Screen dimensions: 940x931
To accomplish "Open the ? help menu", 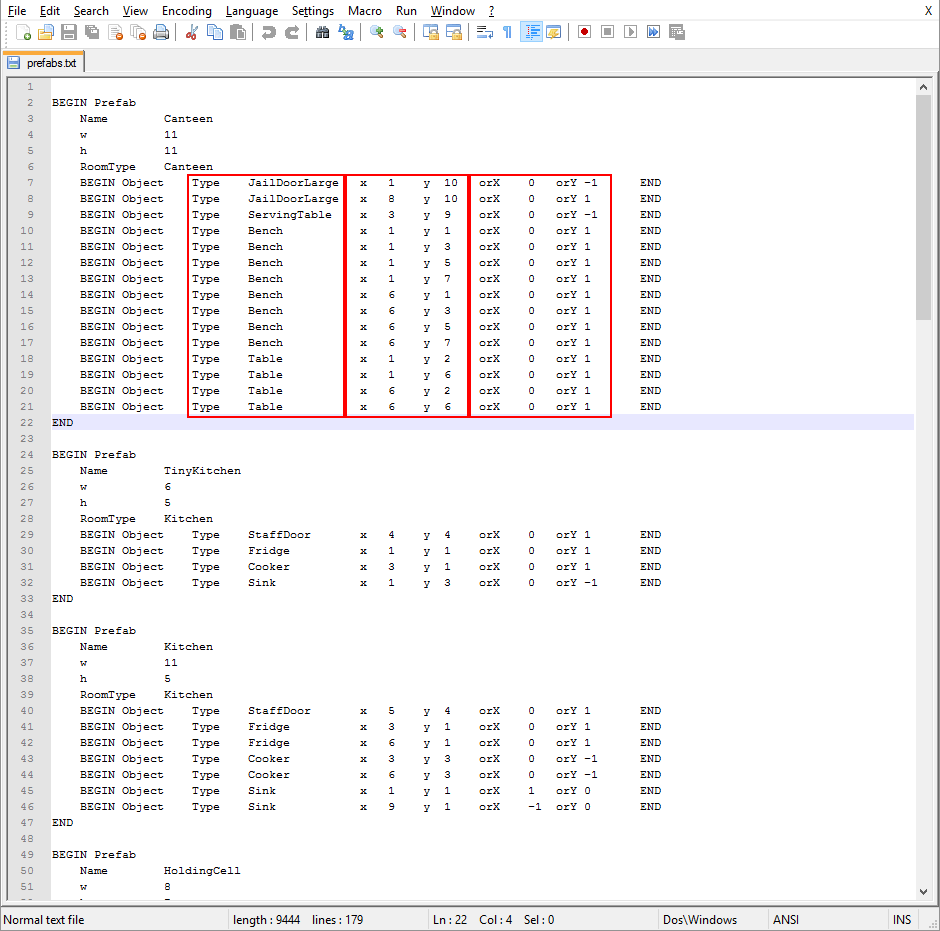I will (491, 11).
